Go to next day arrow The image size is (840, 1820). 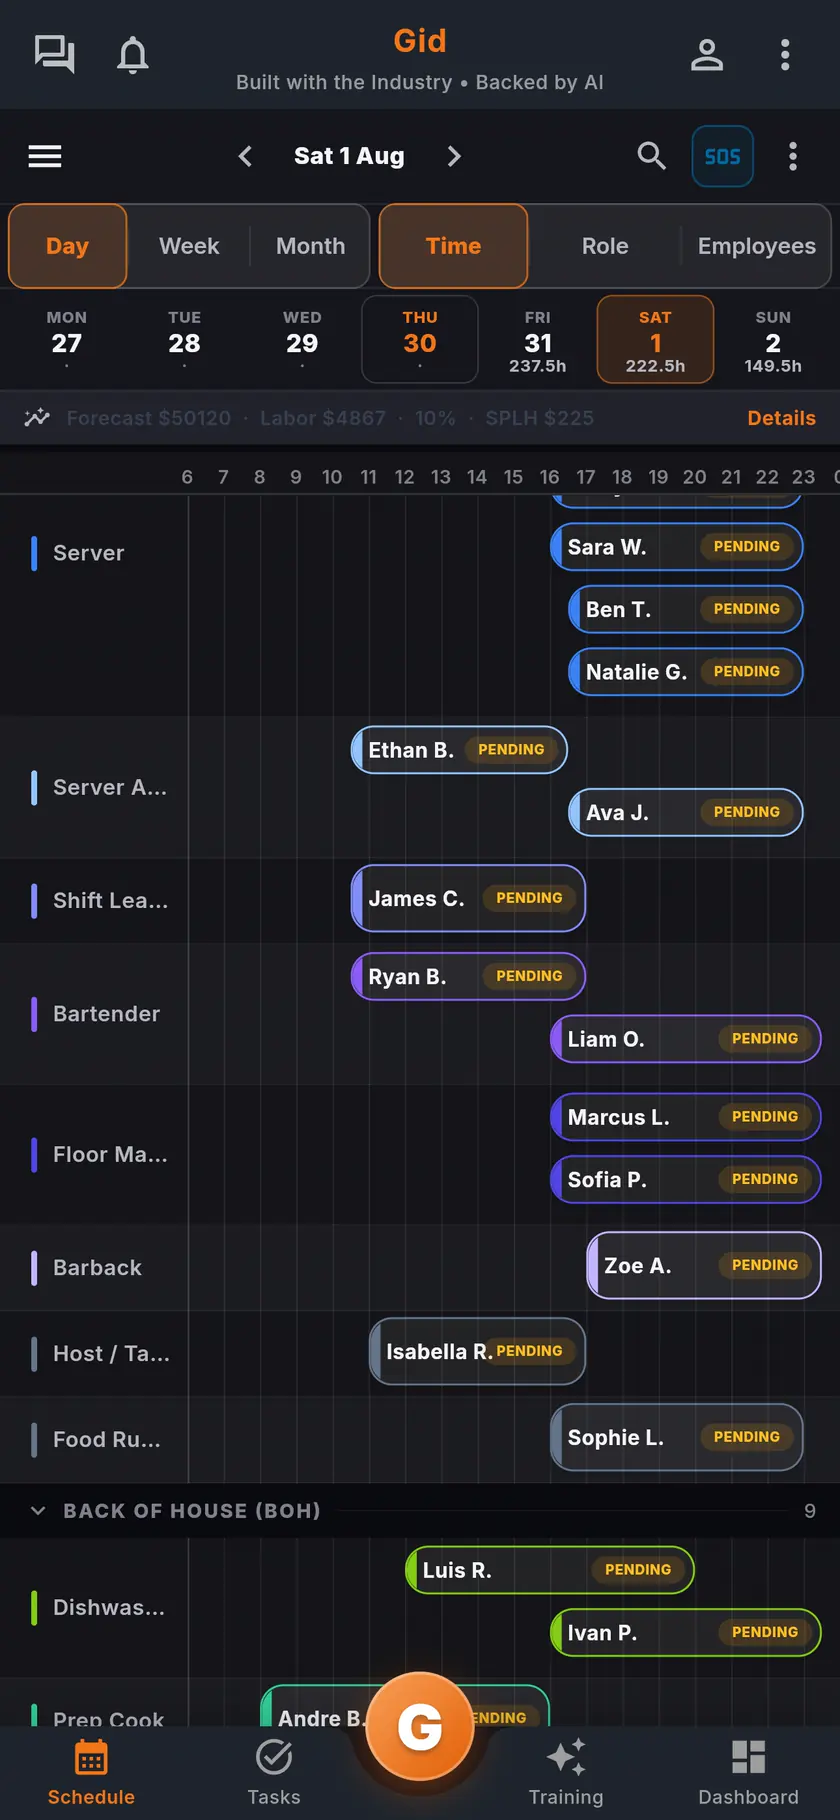[x=454, y=156]
